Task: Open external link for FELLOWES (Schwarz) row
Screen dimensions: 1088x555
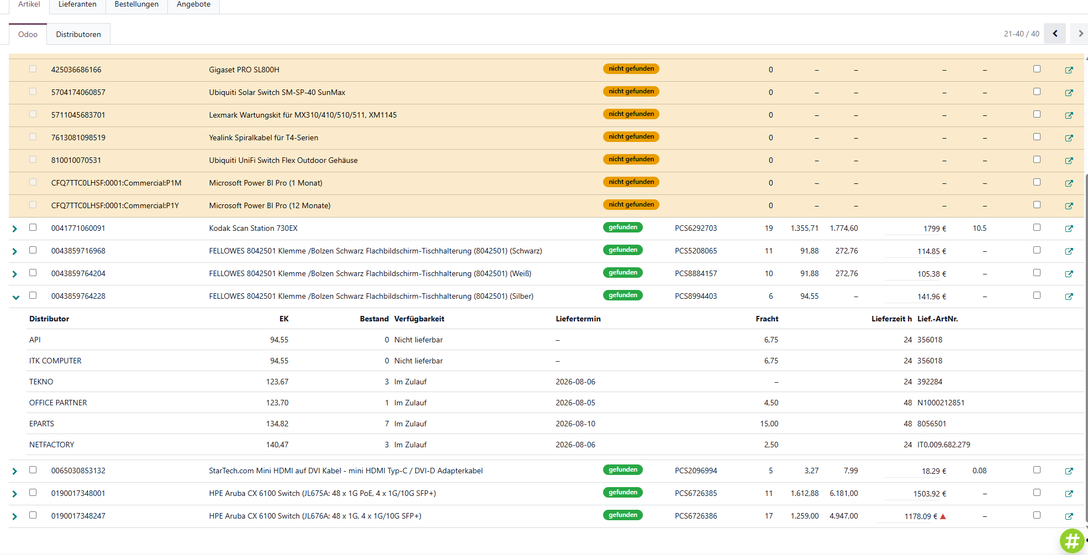Action: tap(1069, 251)
